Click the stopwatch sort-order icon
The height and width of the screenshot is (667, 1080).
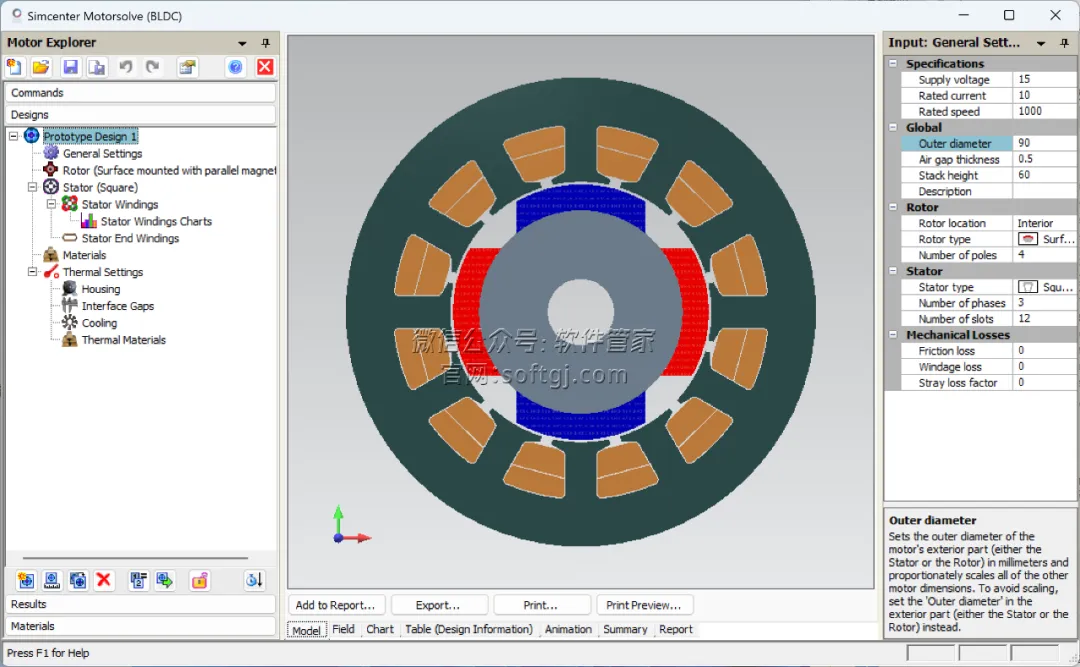(x=254, y=581)
